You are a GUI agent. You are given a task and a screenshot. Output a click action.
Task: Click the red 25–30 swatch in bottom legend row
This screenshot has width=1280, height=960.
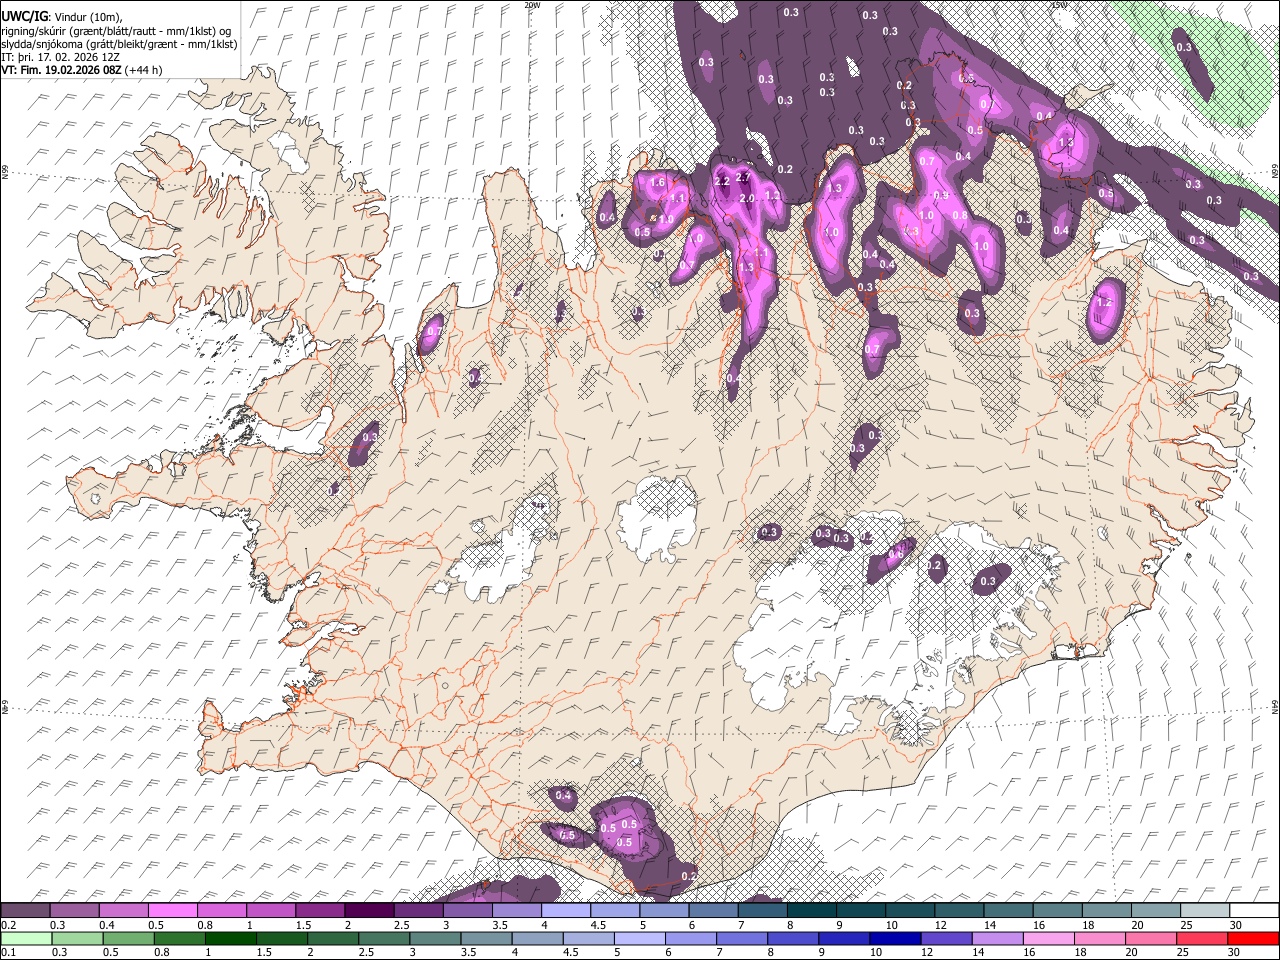click(x=1201, y=938)
